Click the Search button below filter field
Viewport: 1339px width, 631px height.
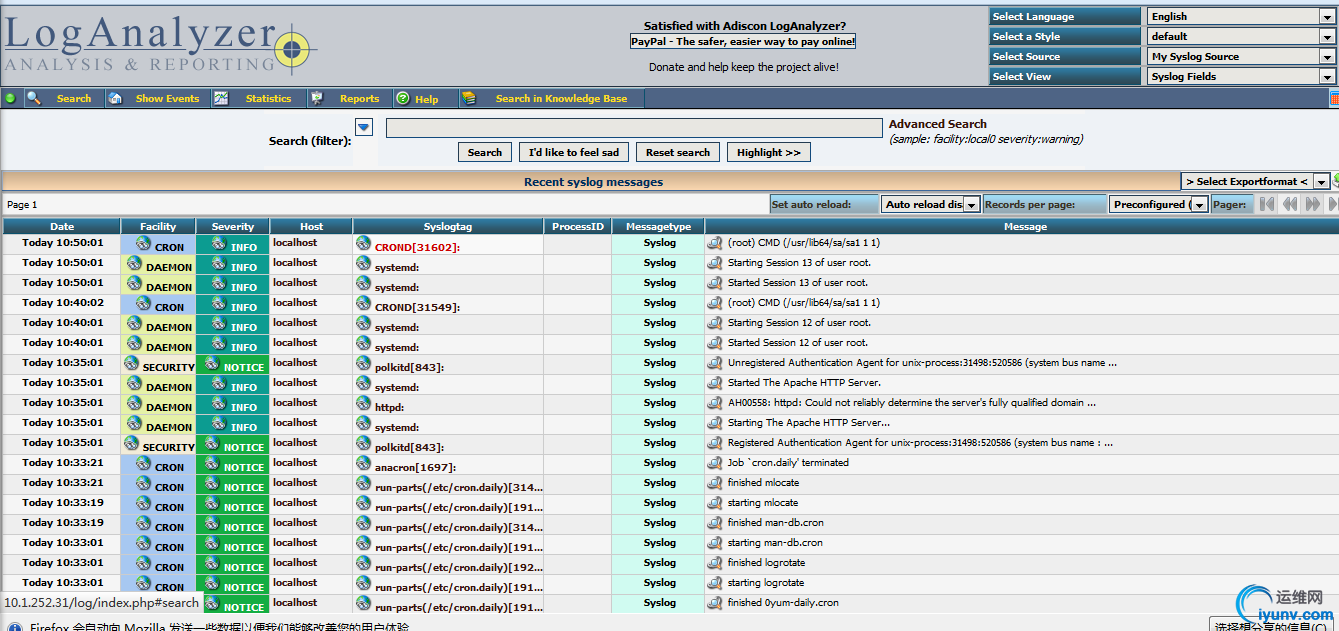[485, 152]
